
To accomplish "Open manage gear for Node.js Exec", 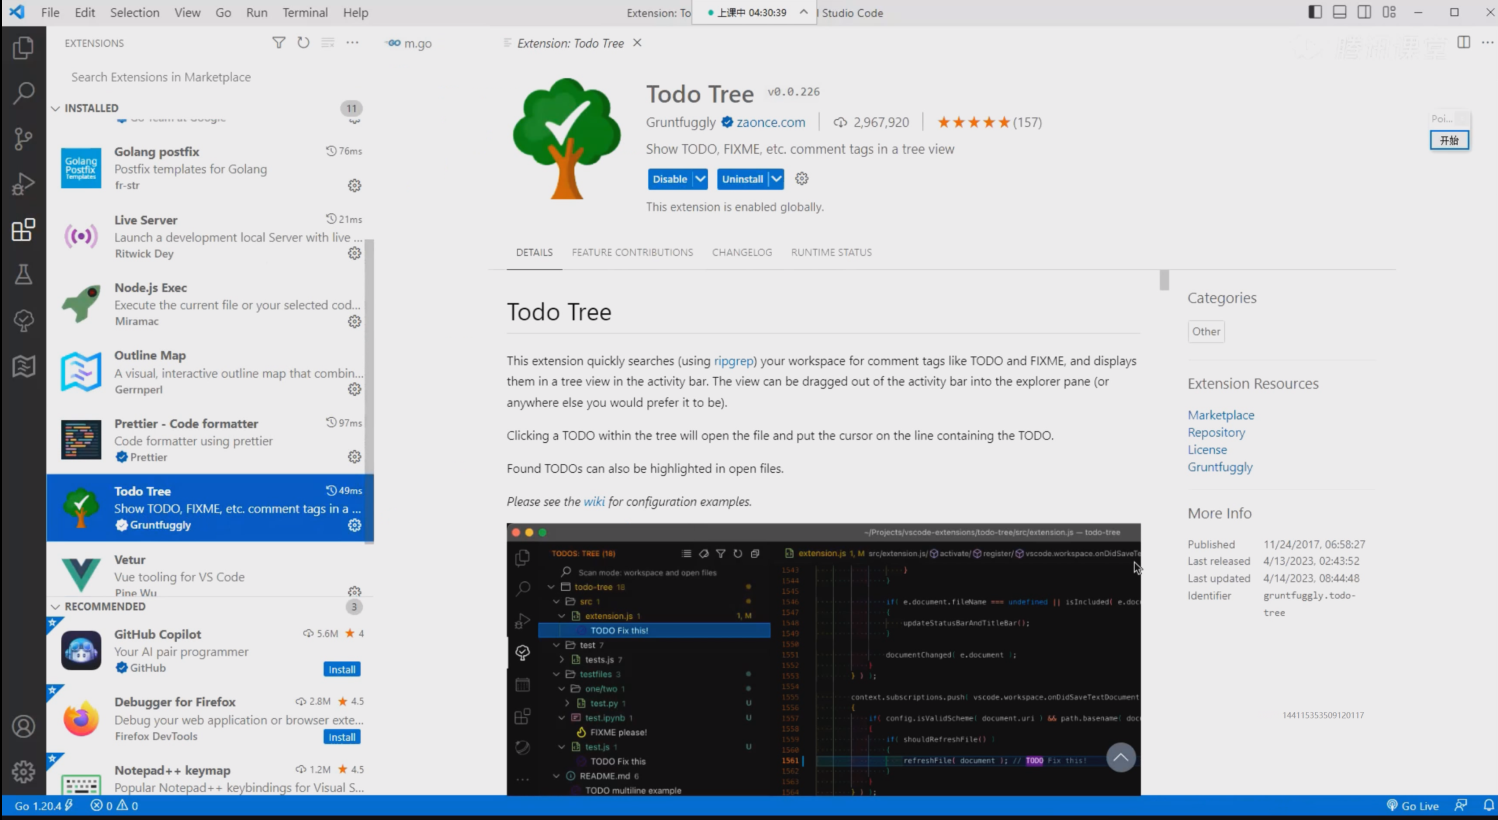I will click(x=354, y=322).
